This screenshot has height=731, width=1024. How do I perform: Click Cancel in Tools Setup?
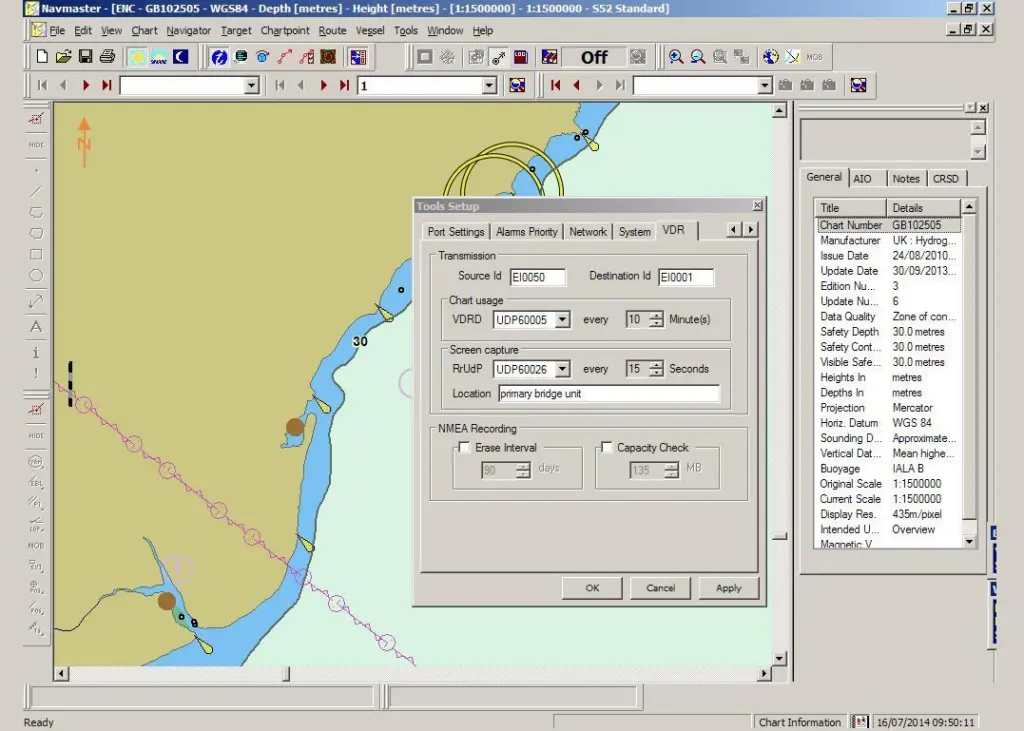coord(660,588)
